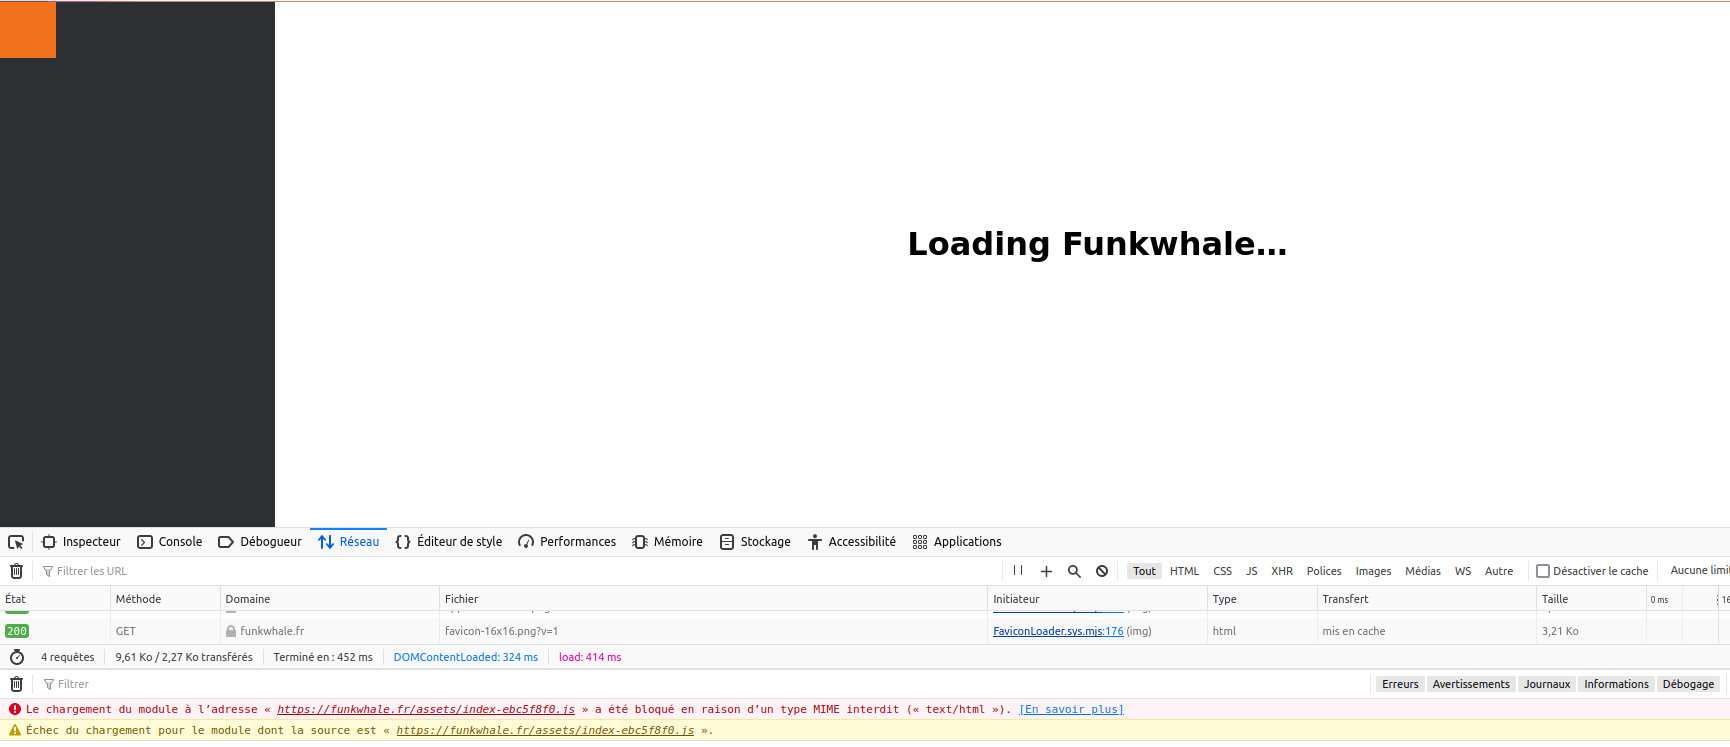Switch to the Console tab

[x=170, y=542]
